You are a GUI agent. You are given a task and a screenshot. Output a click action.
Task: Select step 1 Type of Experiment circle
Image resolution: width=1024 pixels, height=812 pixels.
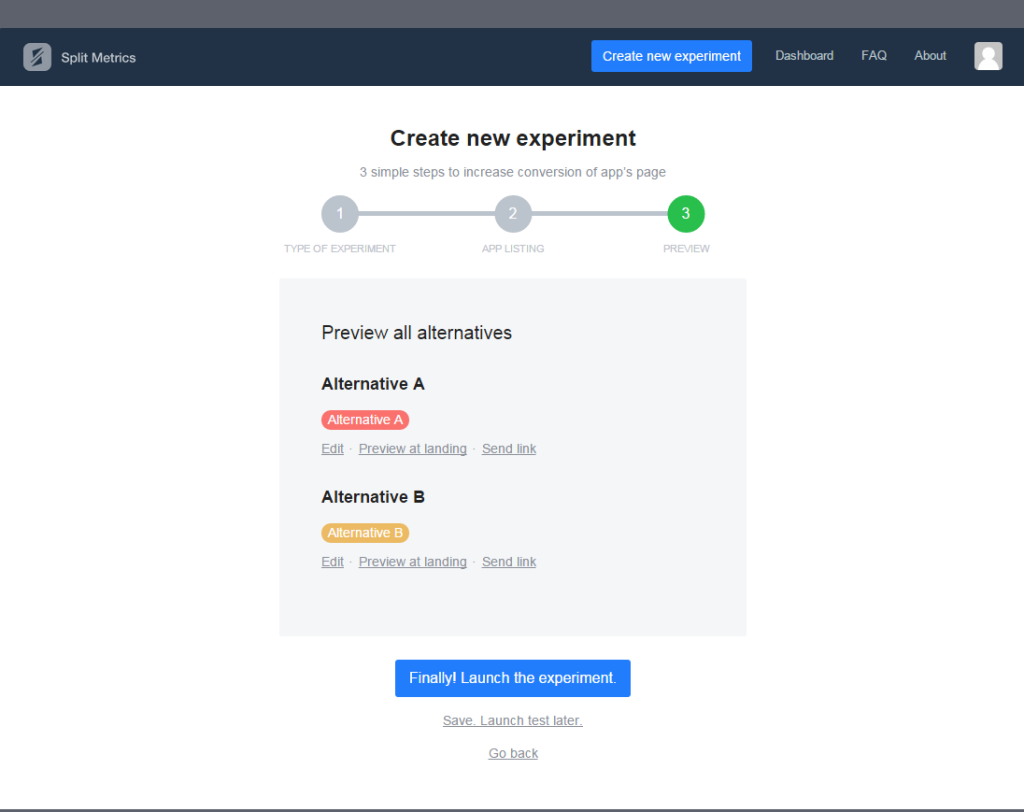coord(340,213)
